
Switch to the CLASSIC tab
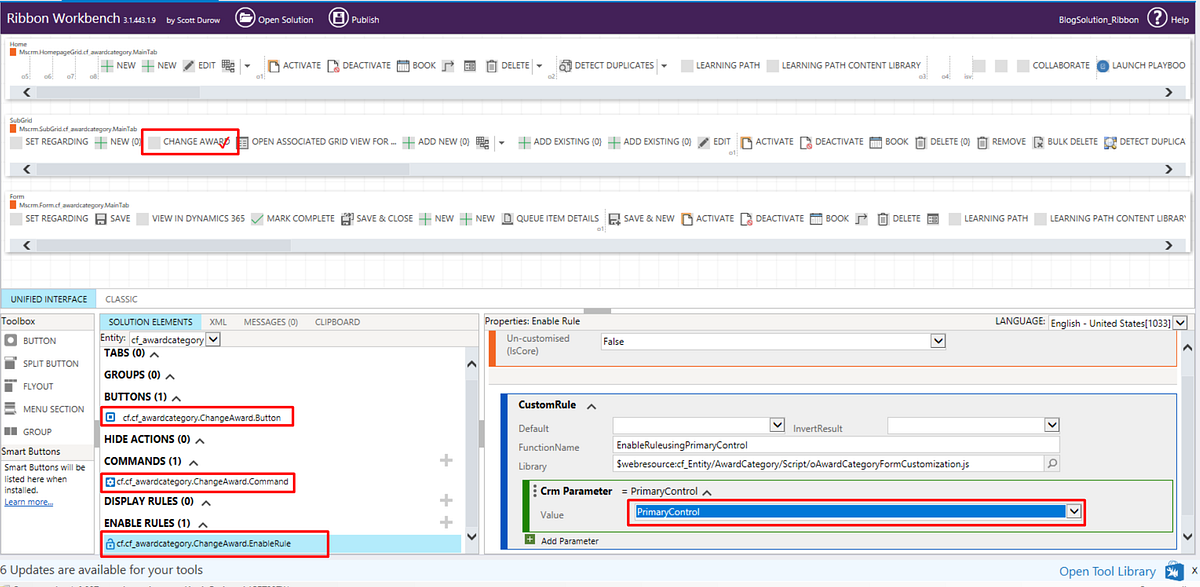point(122,299)
